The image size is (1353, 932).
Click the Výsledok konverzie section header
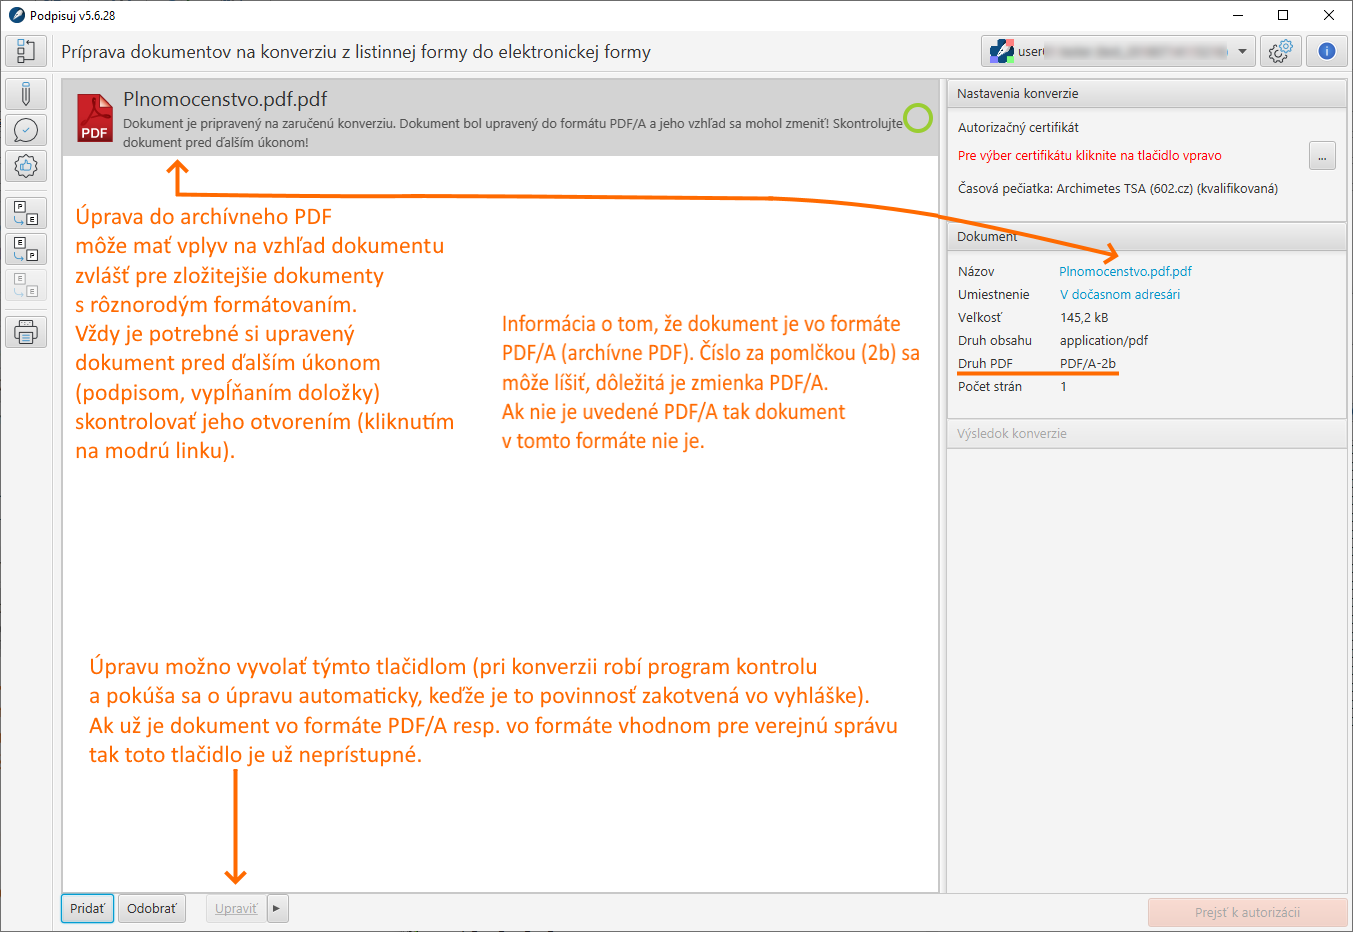pos(1146,433)
